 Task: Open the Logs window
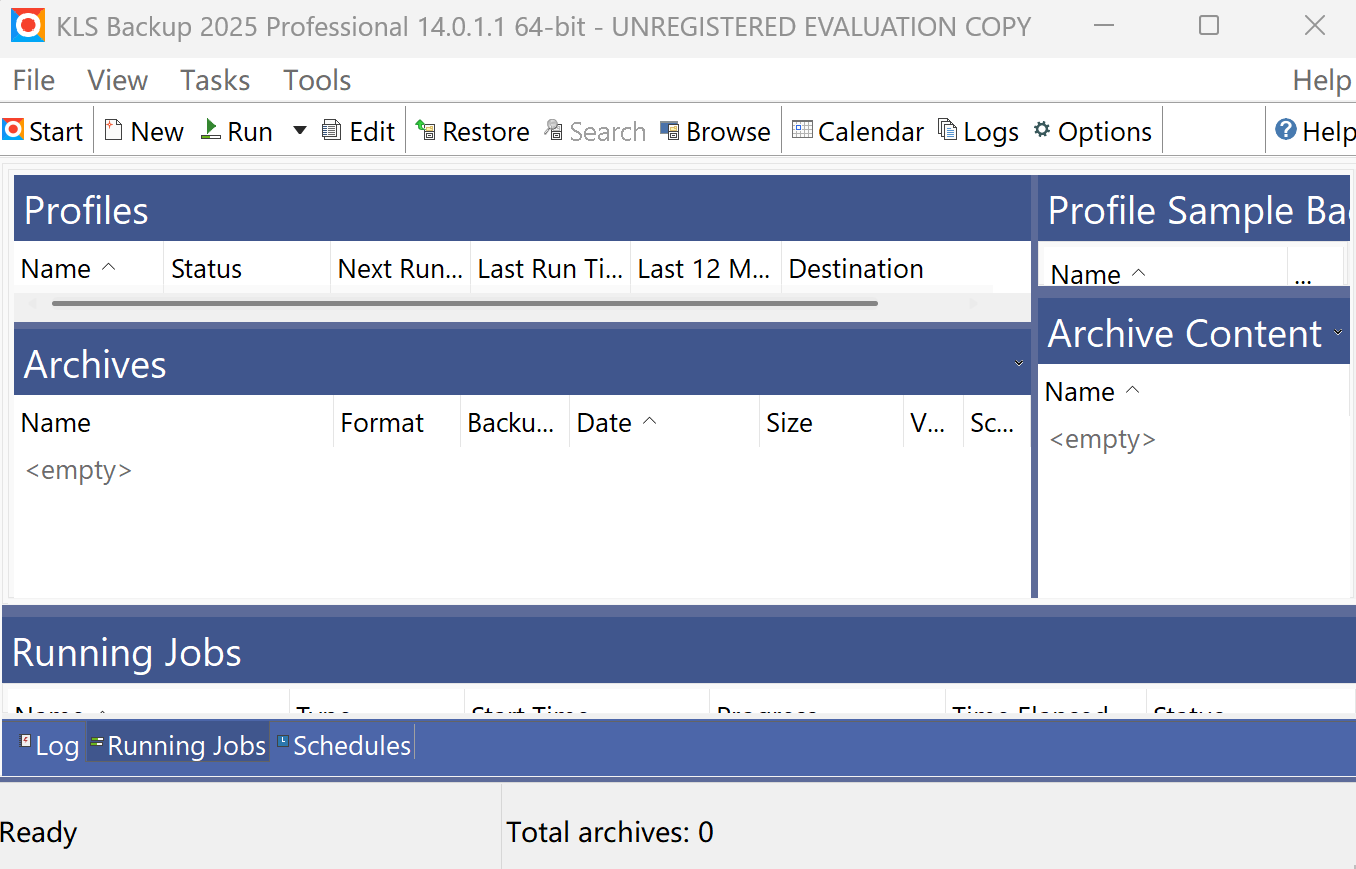[x=978, y=131]
